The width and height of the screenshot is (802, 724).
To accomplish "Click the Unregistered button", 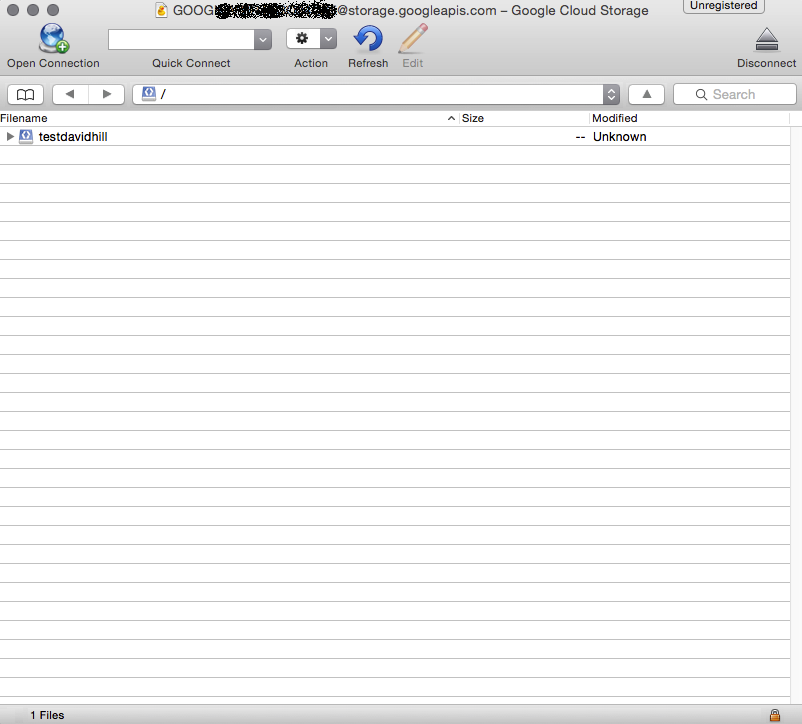I will coord(724,6).
